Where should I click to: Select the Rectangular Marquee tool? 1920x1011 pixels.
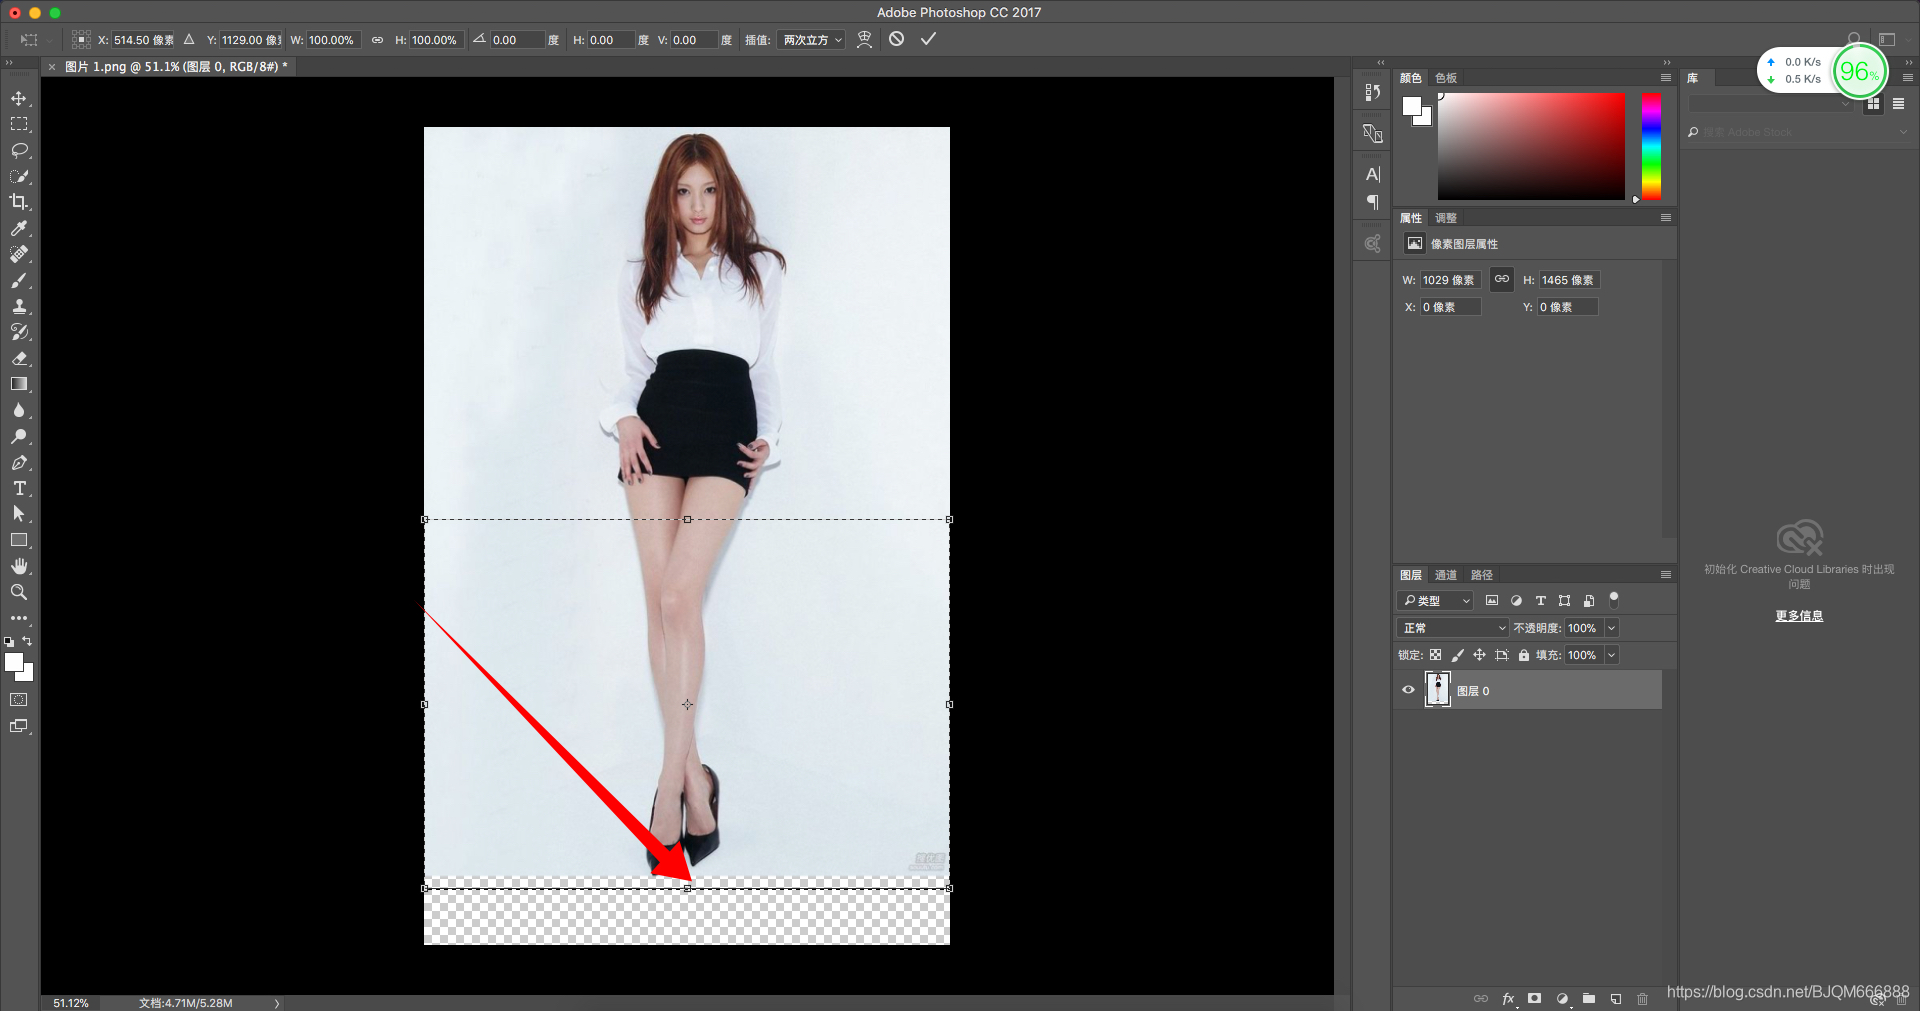(x=19, y=124)
